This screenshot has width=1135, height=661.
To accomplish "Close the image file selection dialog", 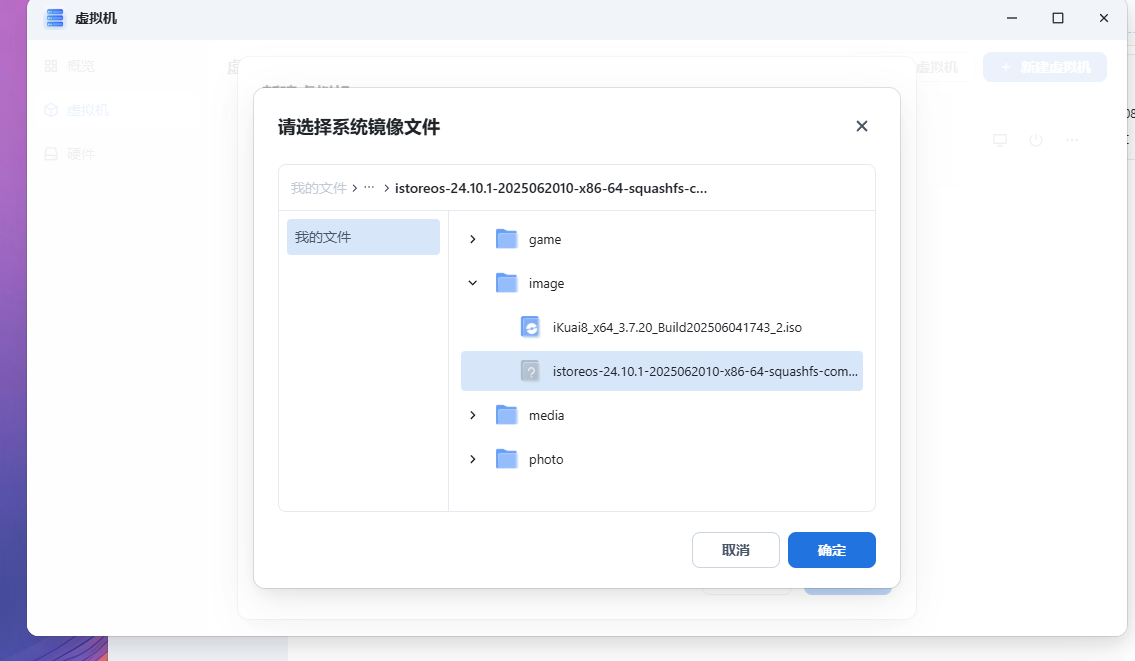I will pyautogui.click(x=862, y=126).
